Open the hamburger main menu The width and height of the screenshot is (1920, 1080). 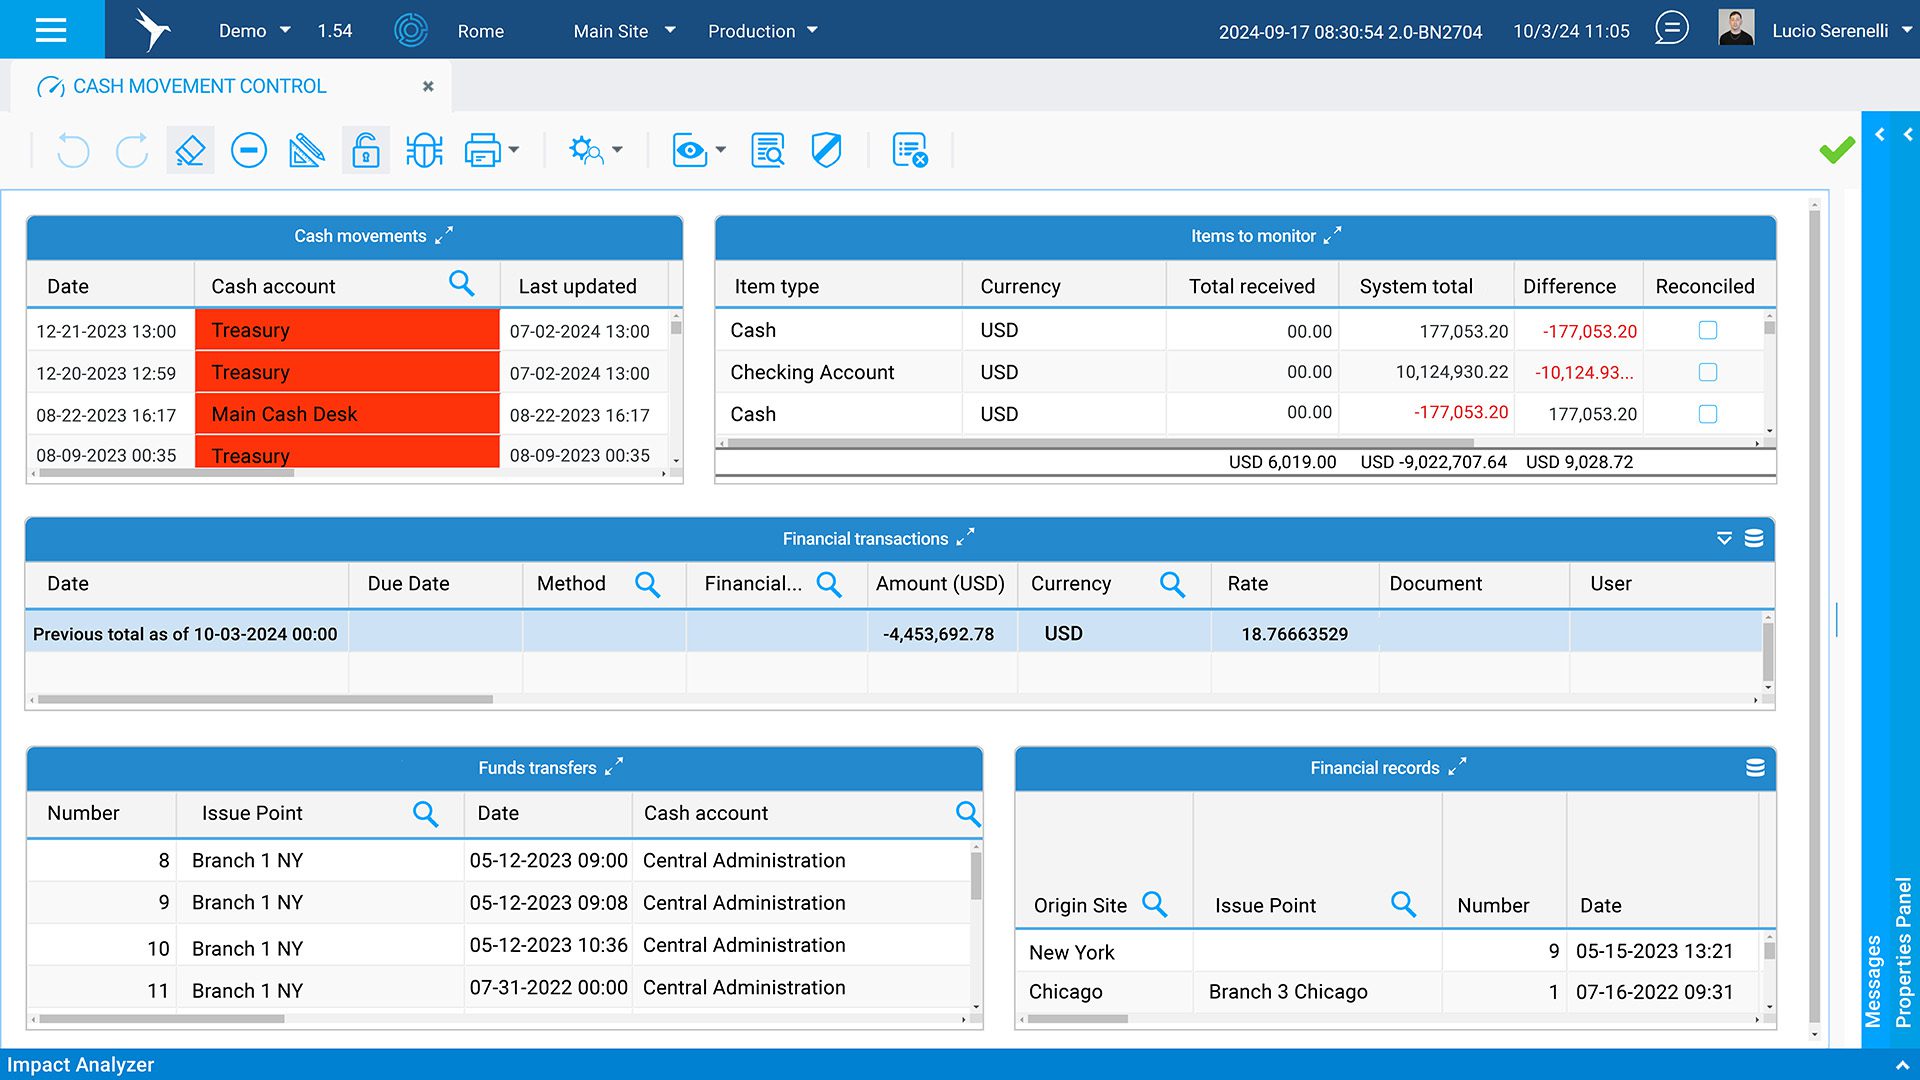pos(51,30)
